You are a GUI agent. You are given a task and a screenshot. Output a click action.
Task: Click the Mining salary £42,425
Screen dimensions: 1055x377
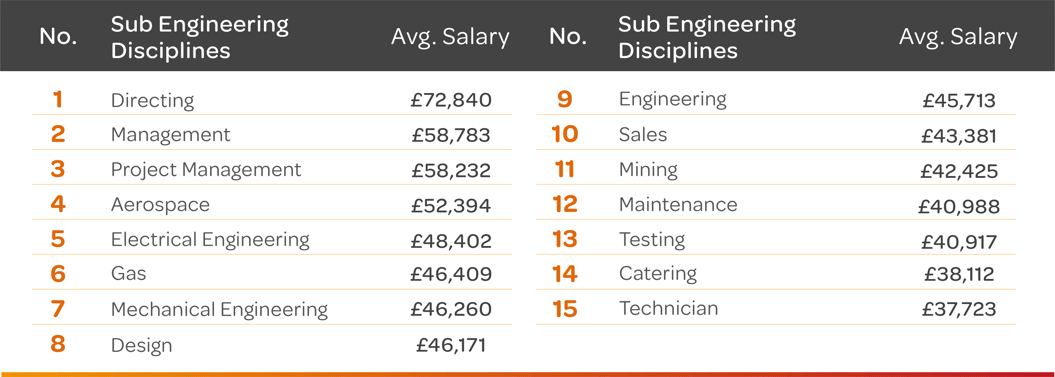click(x=959, y=171)
